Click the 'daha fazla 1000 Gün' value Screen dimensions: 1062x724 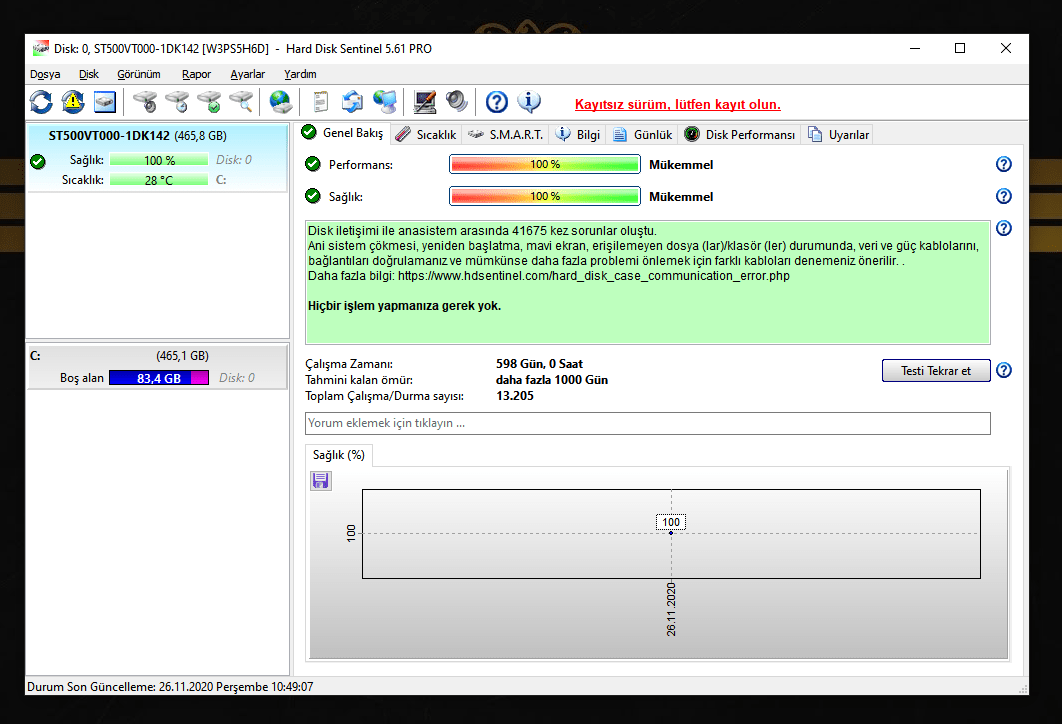(x=551, y=380)
